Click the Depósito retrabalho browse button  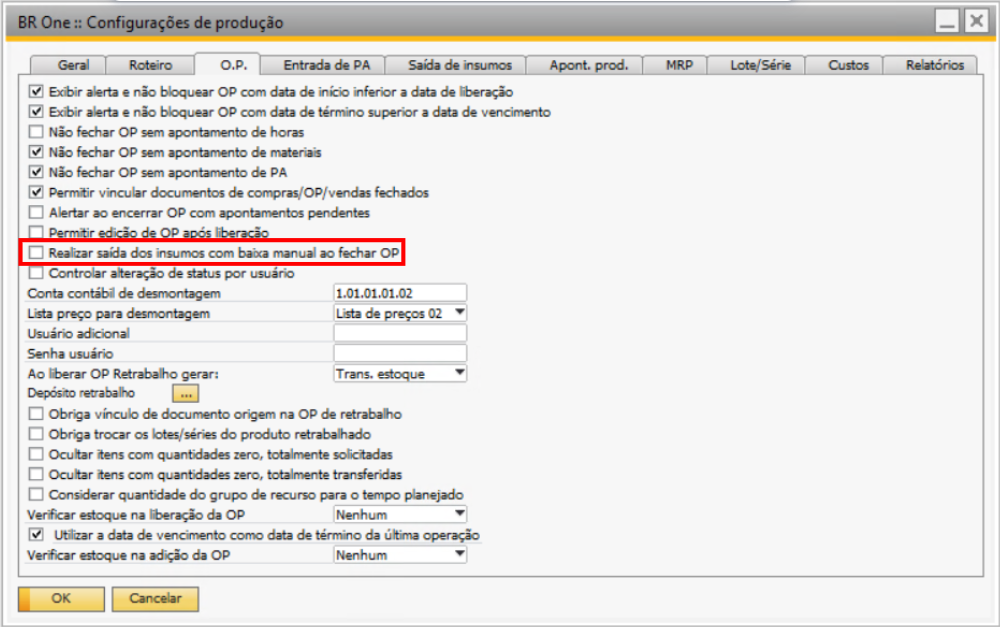point(186,394)
